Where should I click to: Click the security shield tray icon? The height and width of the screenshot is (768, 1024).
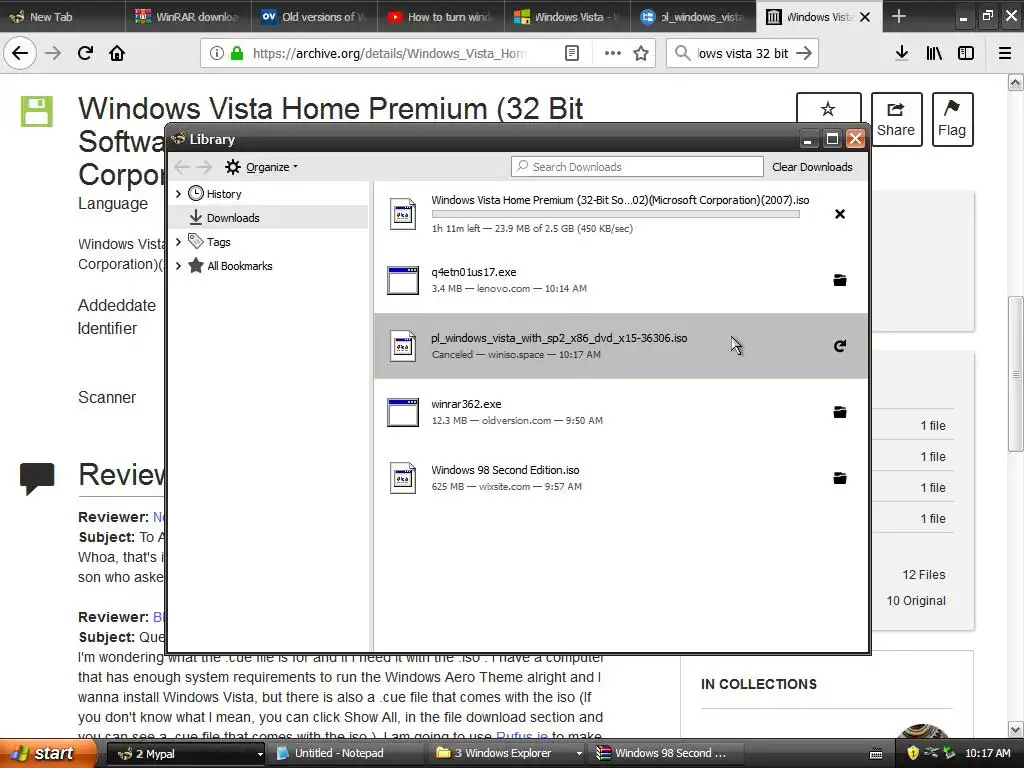click(x=913, y=753)
